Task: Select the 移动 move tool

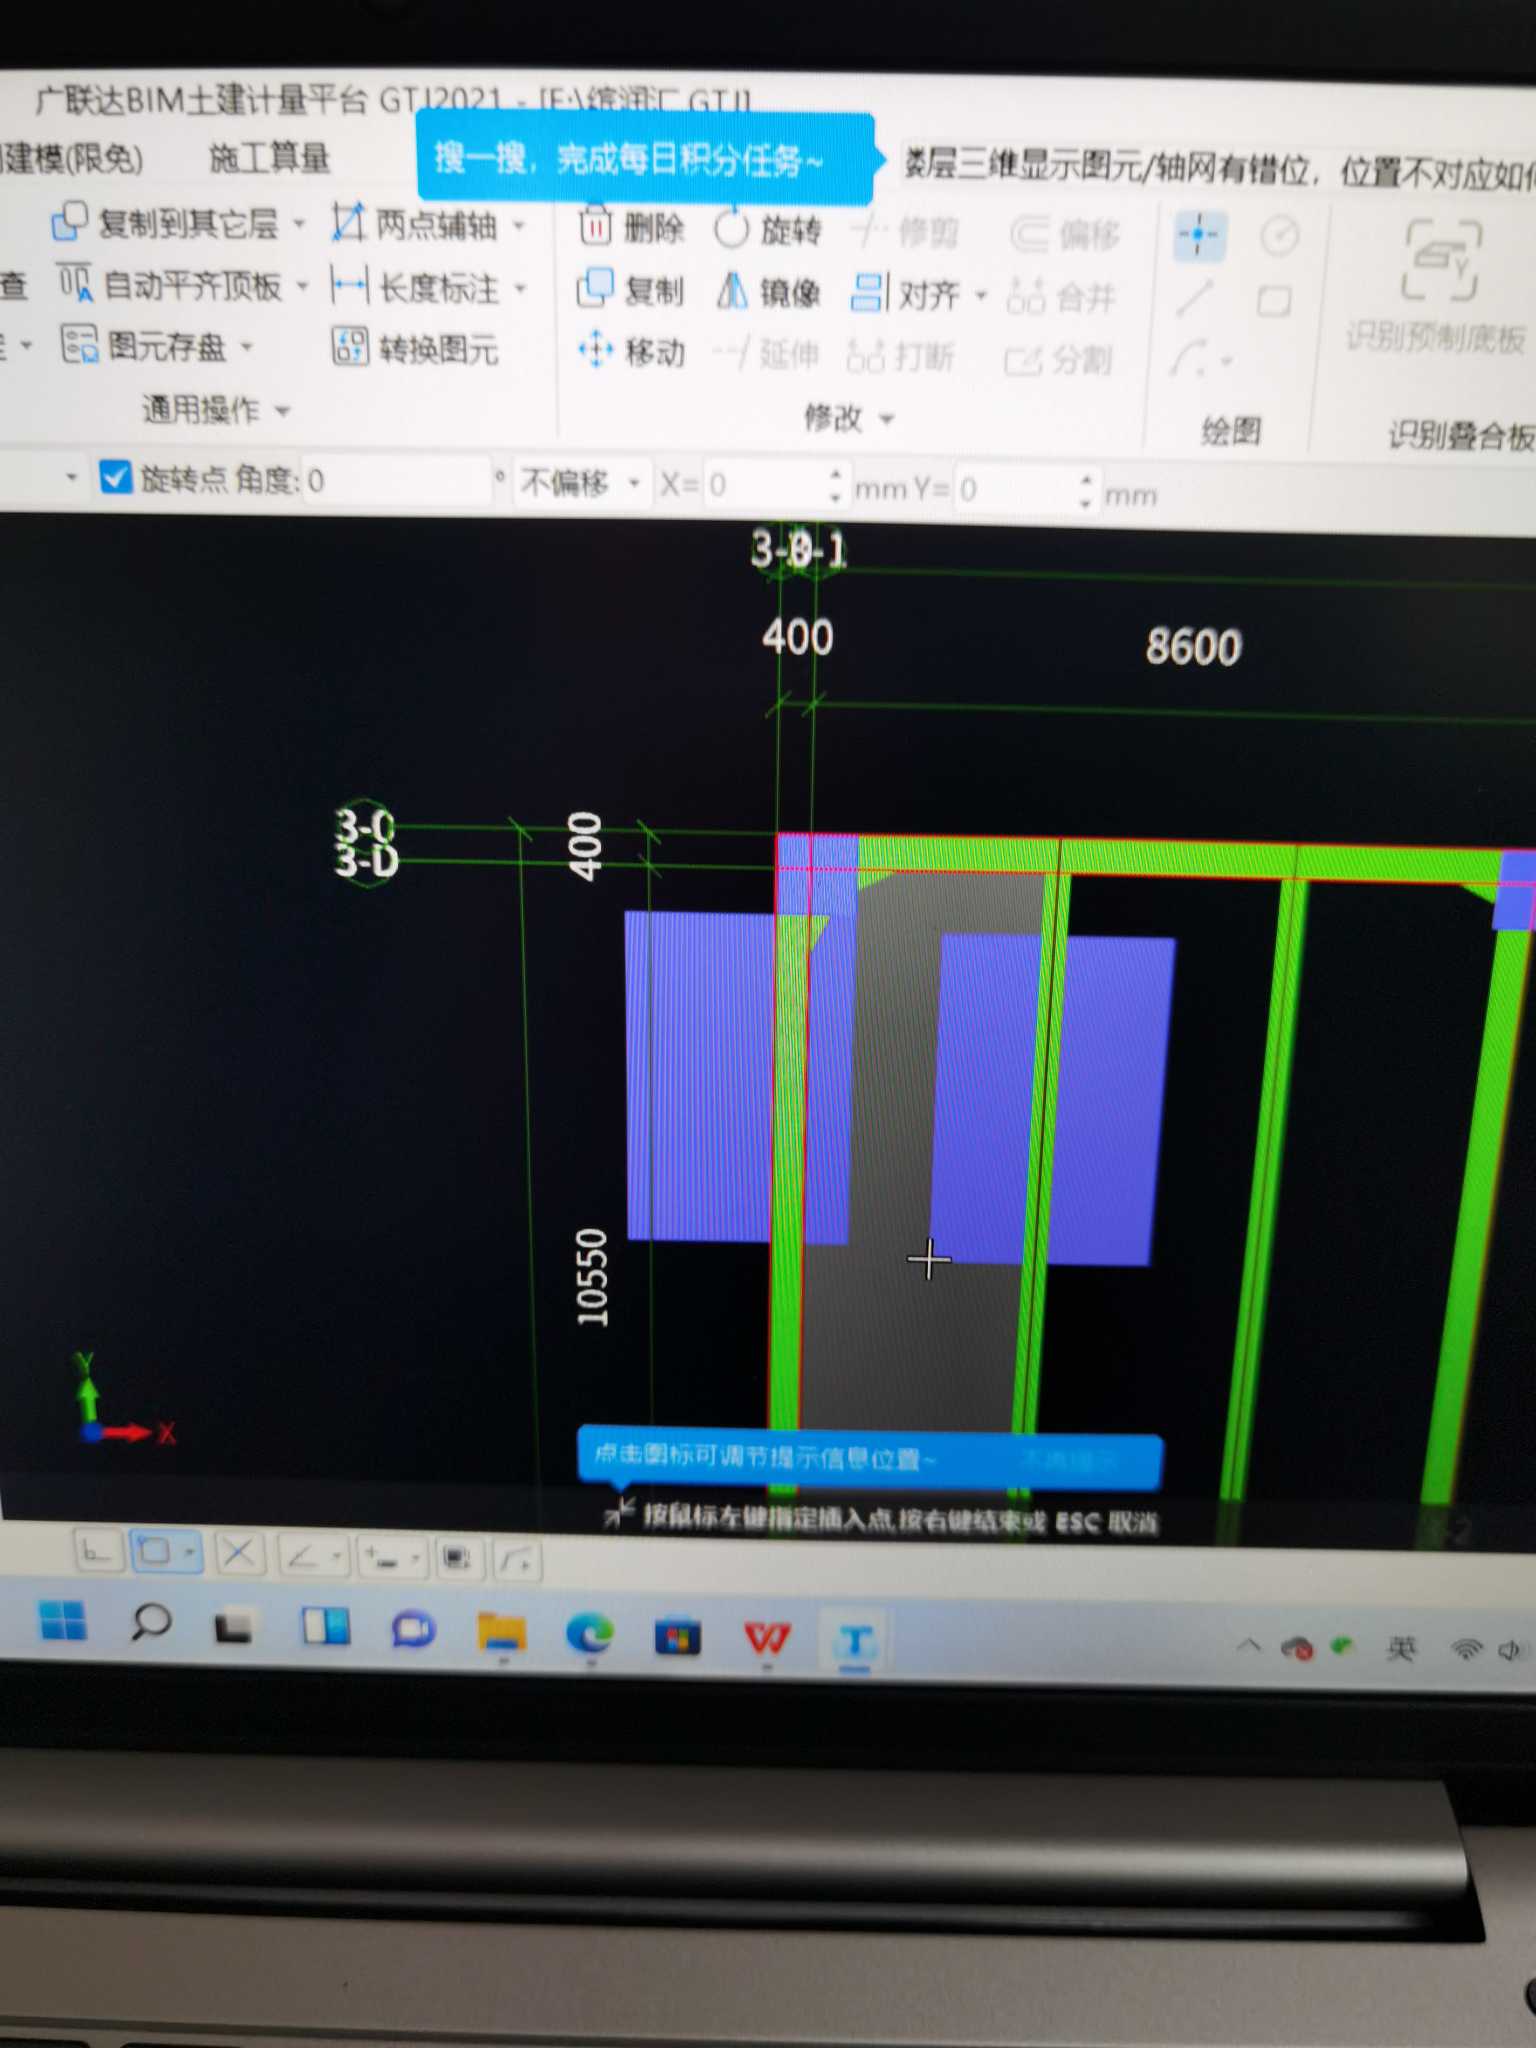Action: [631, 351]
